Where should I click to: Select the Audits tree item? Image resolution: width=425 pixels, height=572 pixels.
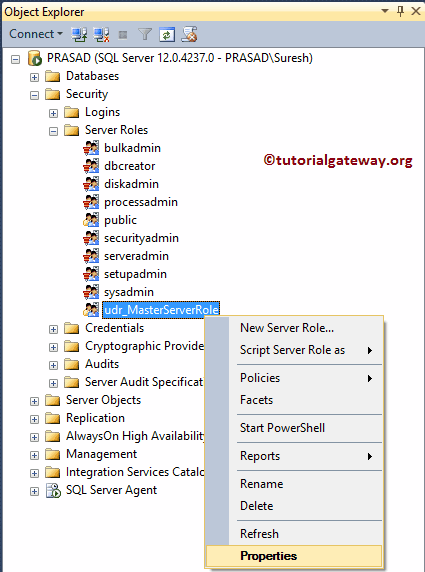[102, 364]
